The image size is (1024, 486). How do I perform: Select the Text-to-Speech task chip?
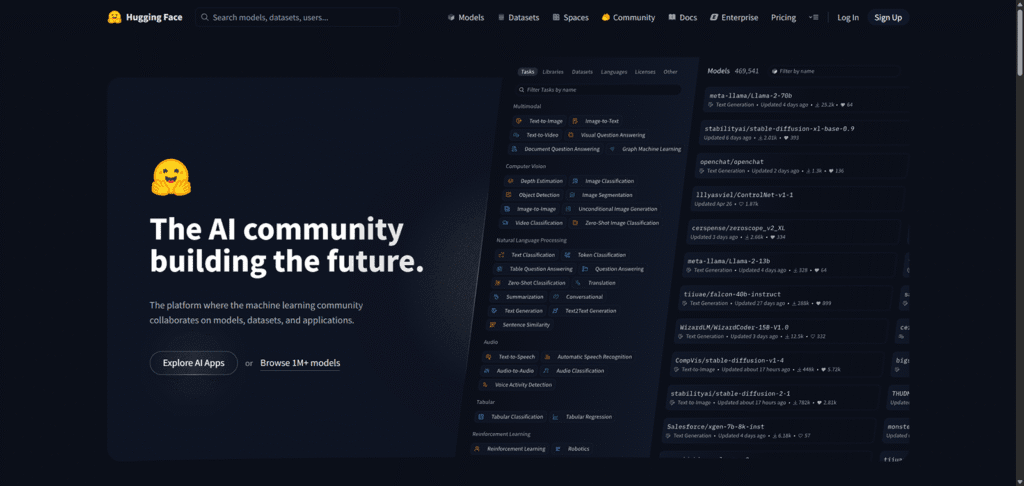(510, 357)
